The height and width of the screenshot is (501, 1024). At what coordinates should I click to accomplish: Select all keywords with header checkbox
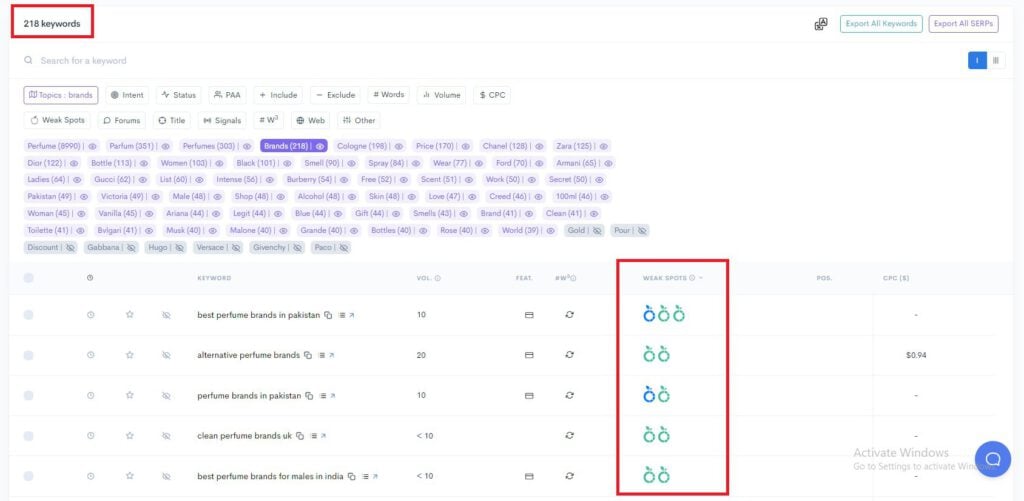click(x=28, y=278)
